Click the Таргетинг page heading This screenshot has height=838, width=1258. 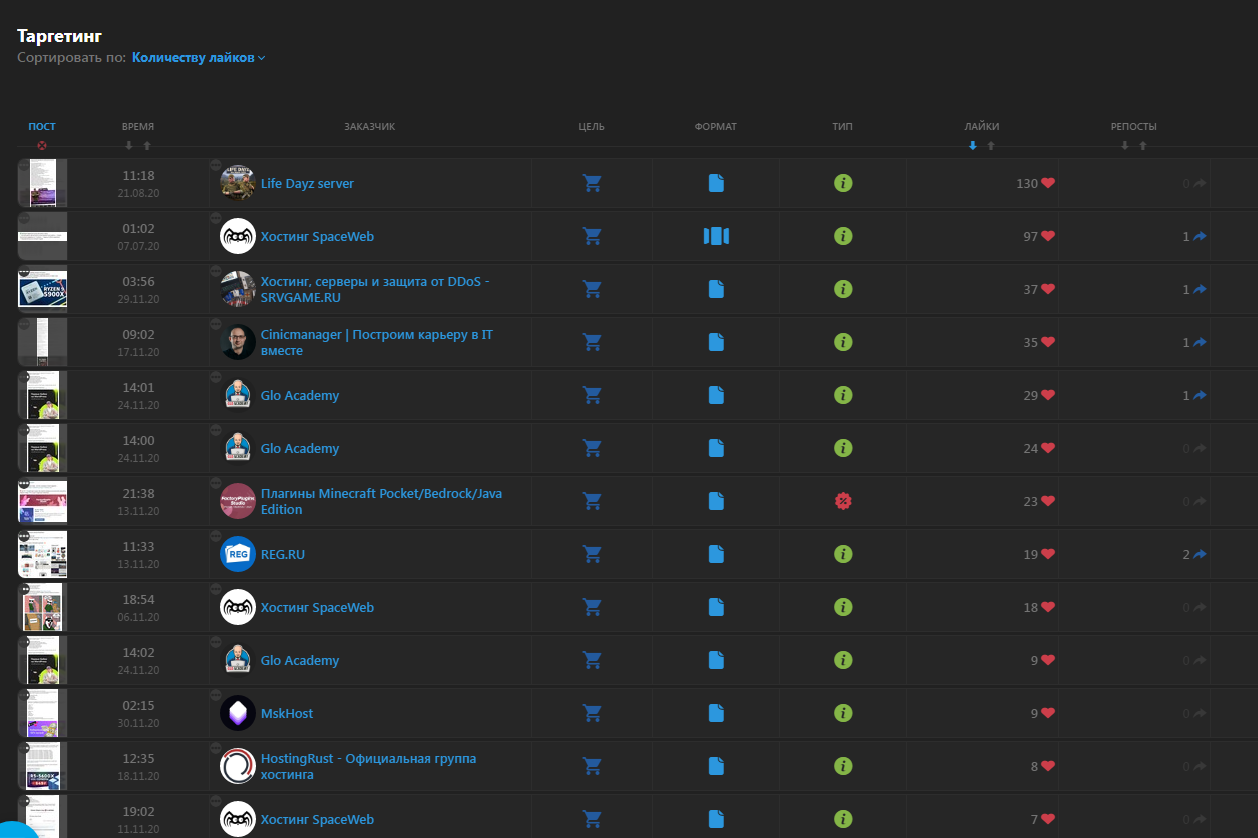60,36
